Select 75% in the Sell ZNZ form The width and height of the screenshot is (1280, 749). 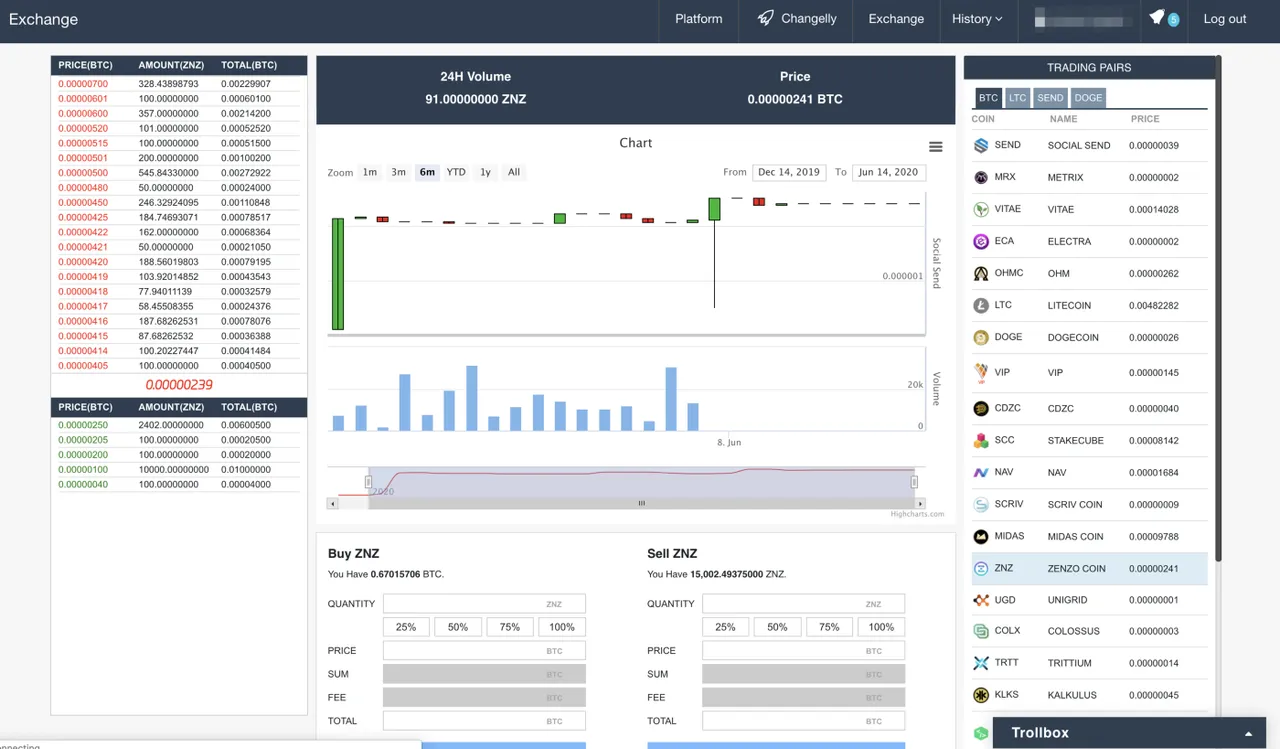point(829,627)
